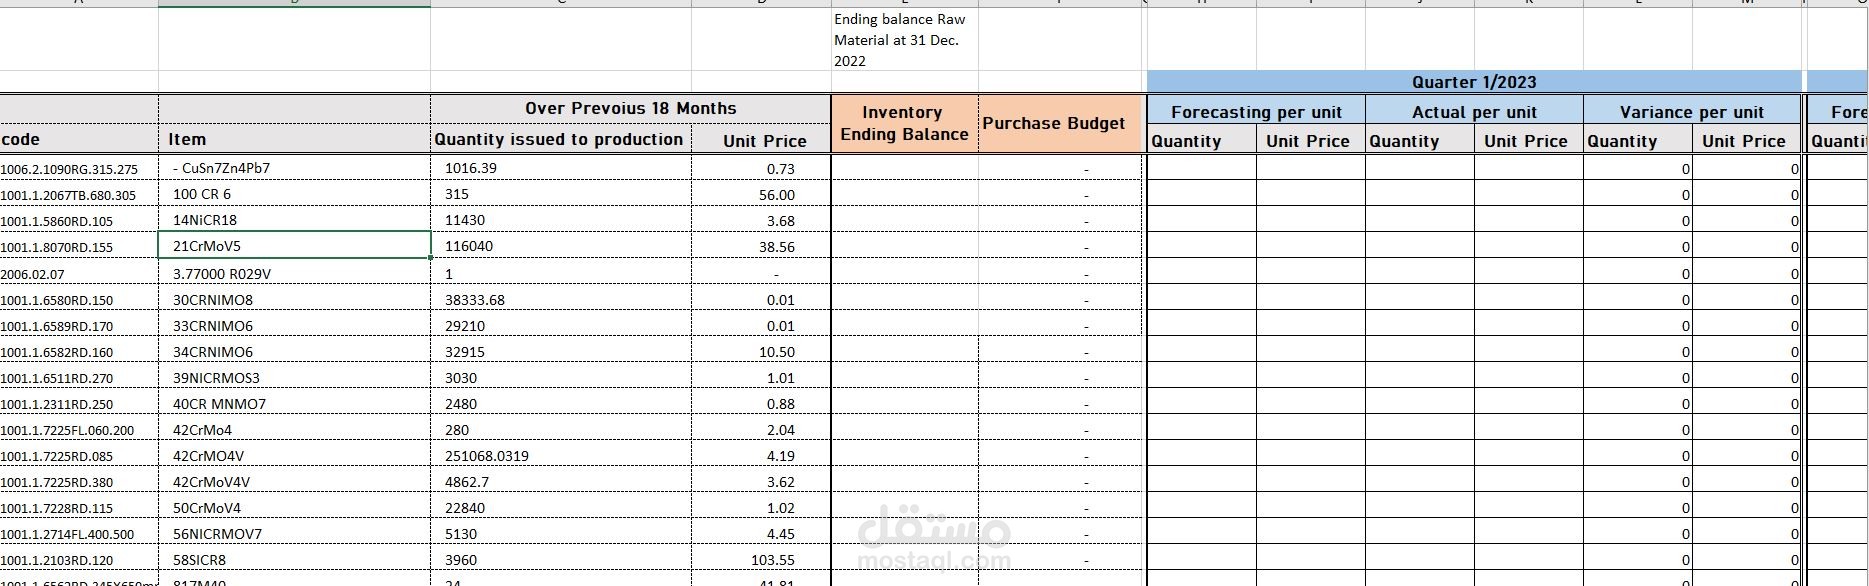Click Ending balance Raw Material note cell
This screenshot has width=1869, height=586.
point(905,40)
